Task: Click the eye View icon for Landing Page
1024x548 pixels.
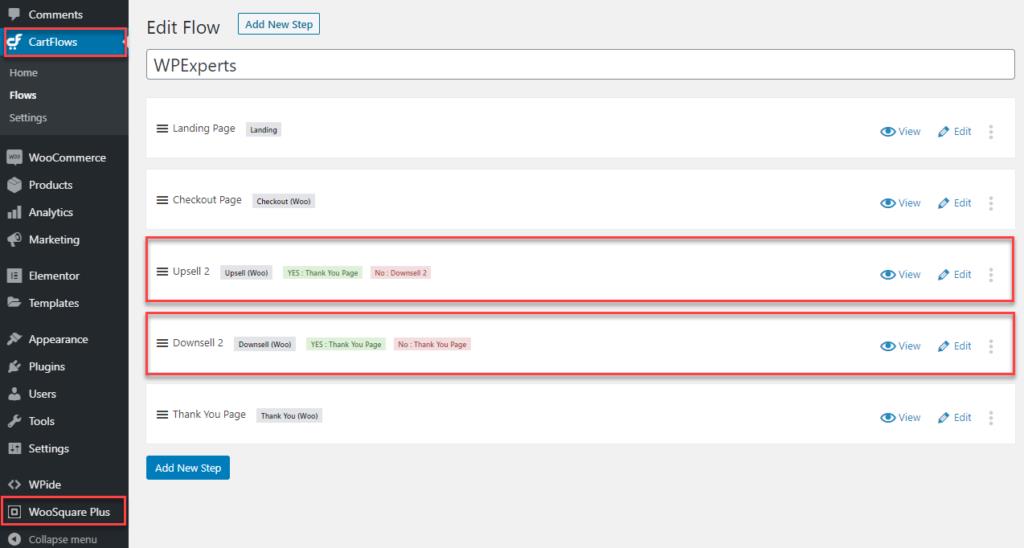Action: tap(887, 131)
